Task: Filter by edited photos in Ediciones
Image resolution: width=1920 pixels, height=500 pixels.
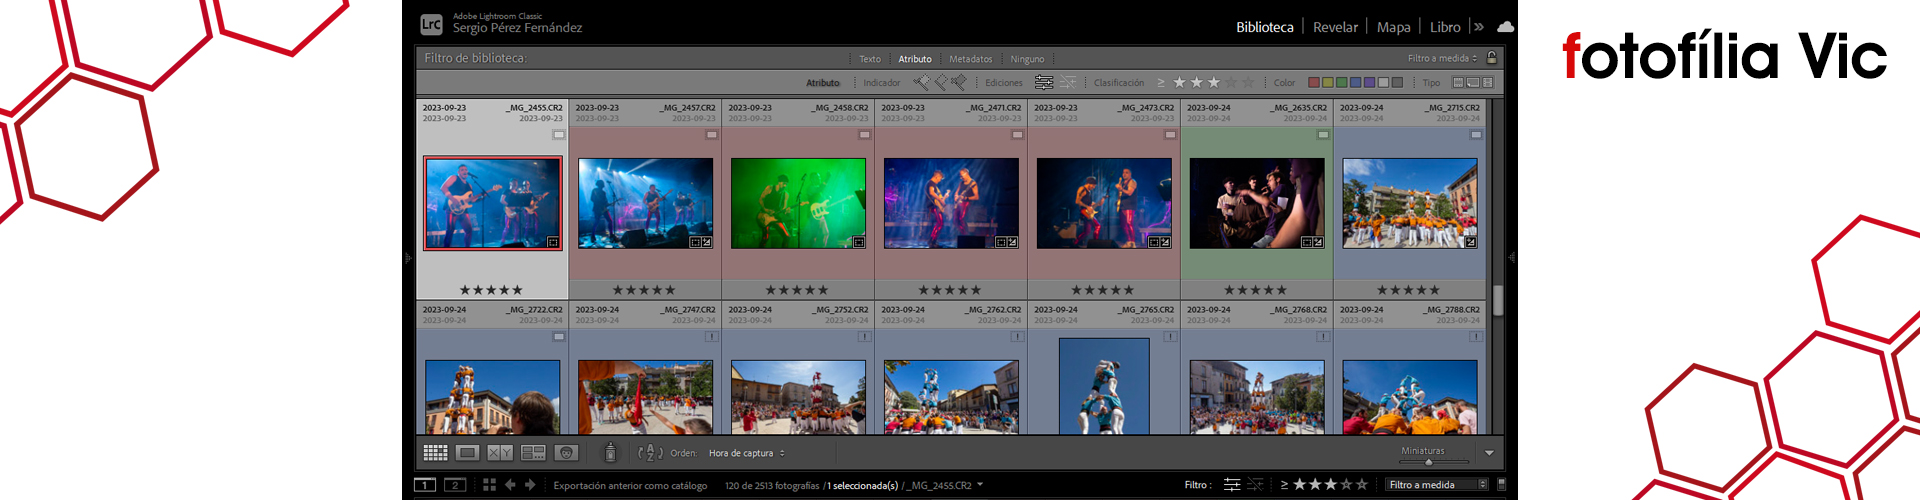Action: tap(1044, 82)
